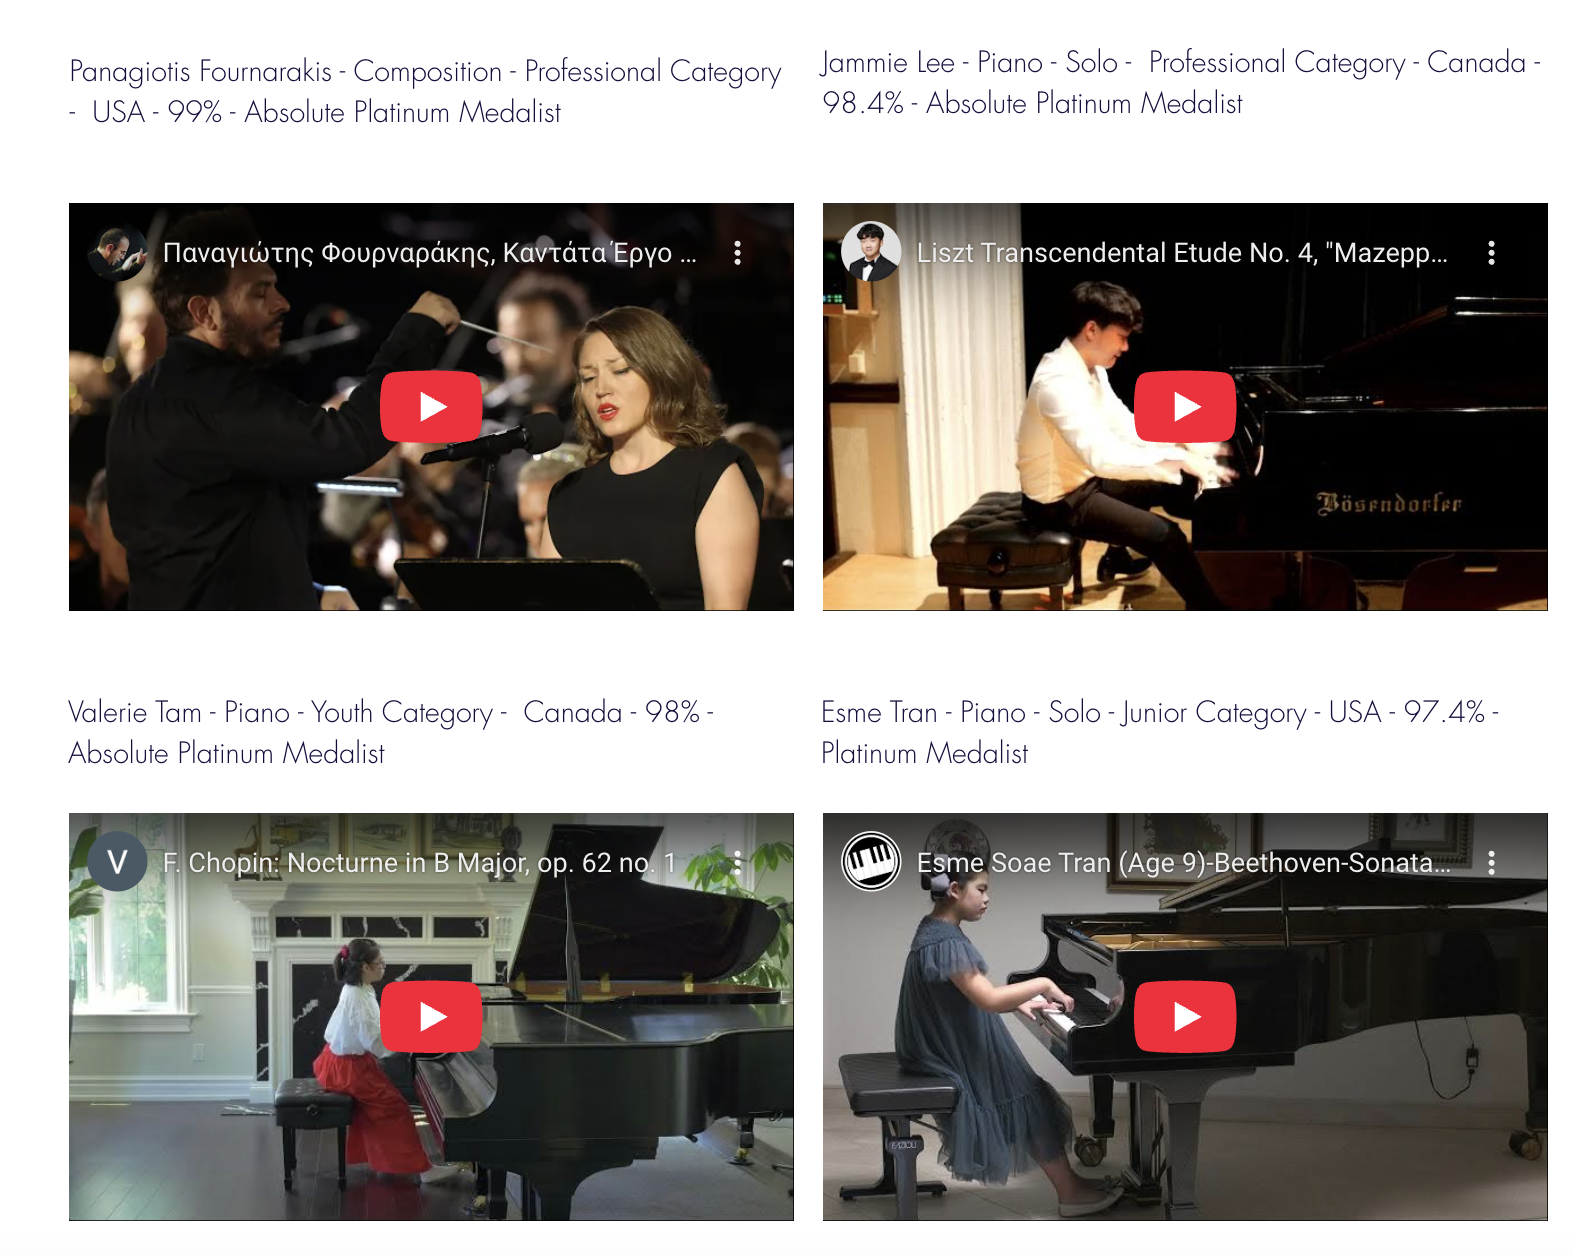Screen dimensions: 1574x1256
Task: Click Jammie Lee Piano Solo caption text
Action: (x=1181, y=83)
